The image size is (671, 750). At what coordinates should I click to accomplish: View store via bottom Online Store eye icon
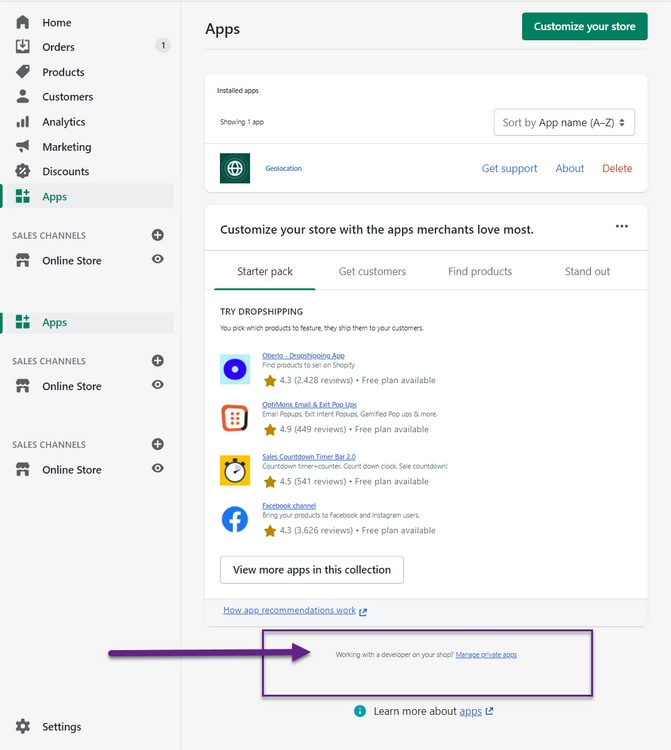[x=157, y=468]
